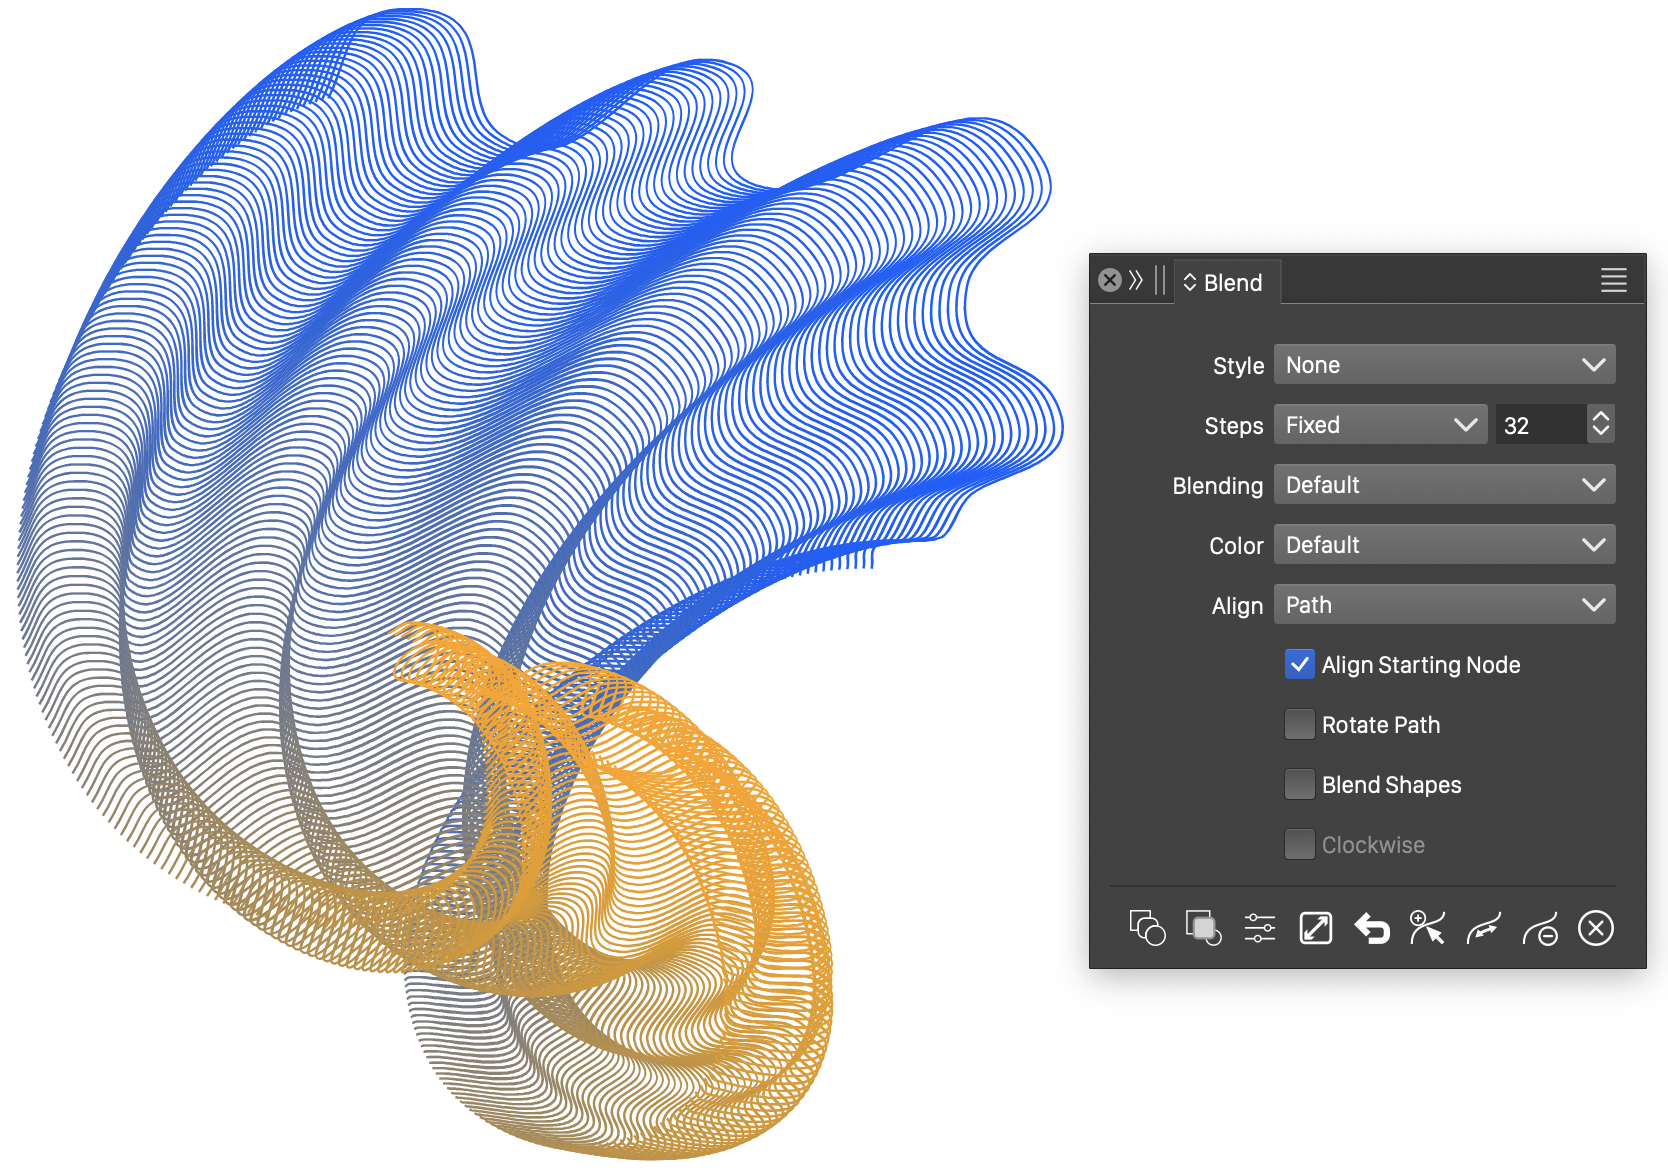Click the shaded square blend icon

tap(1203, 928)
